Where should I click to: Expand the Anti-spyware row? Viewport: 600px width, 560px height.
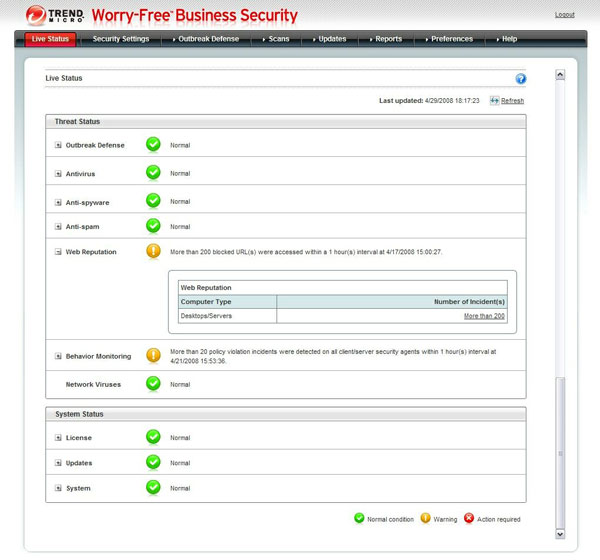tap(58, 202)
